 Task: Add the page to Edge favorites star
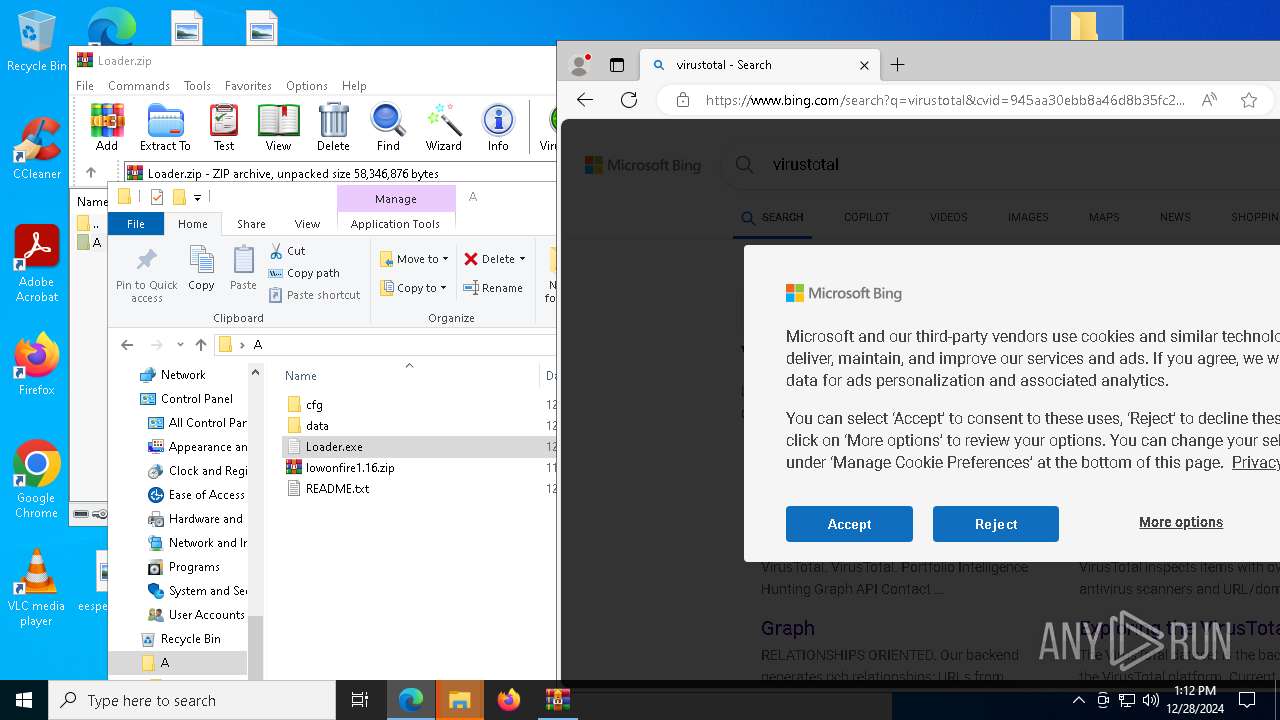[1249, 100]
